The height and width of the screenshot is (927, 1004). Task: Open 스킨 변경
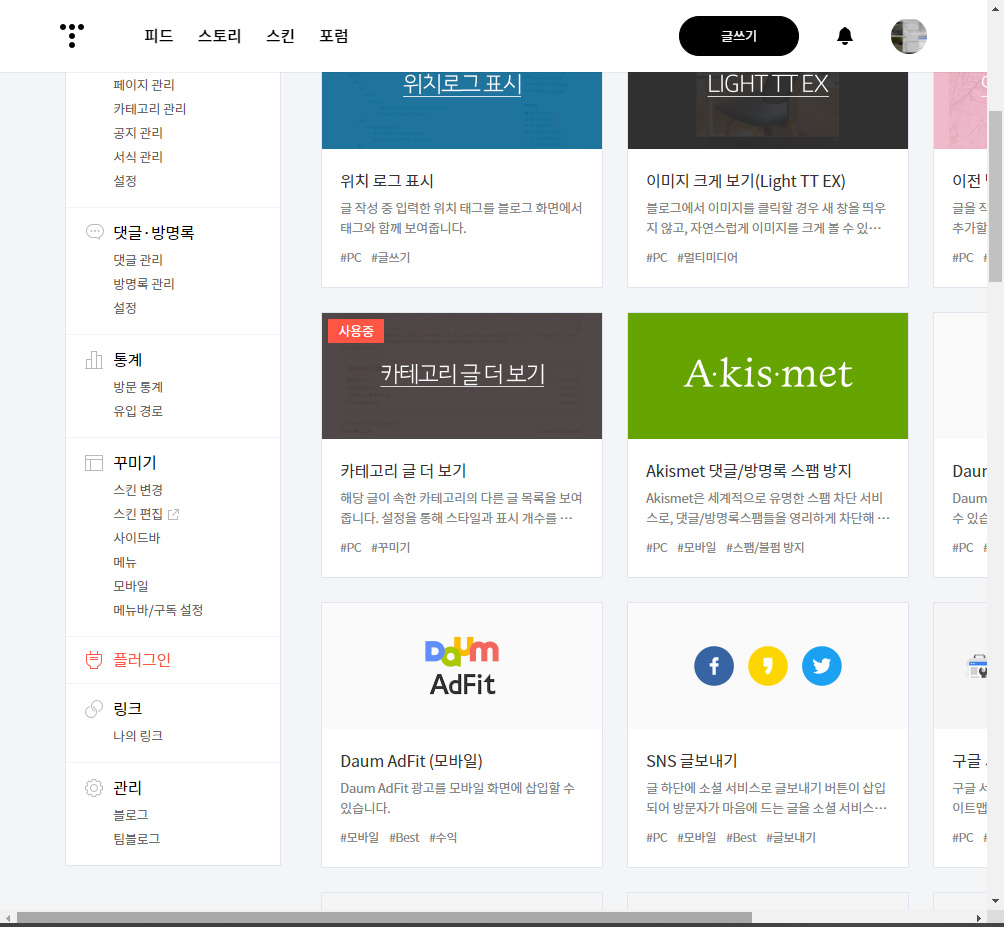pyautogui.click(x=138, y=490)
